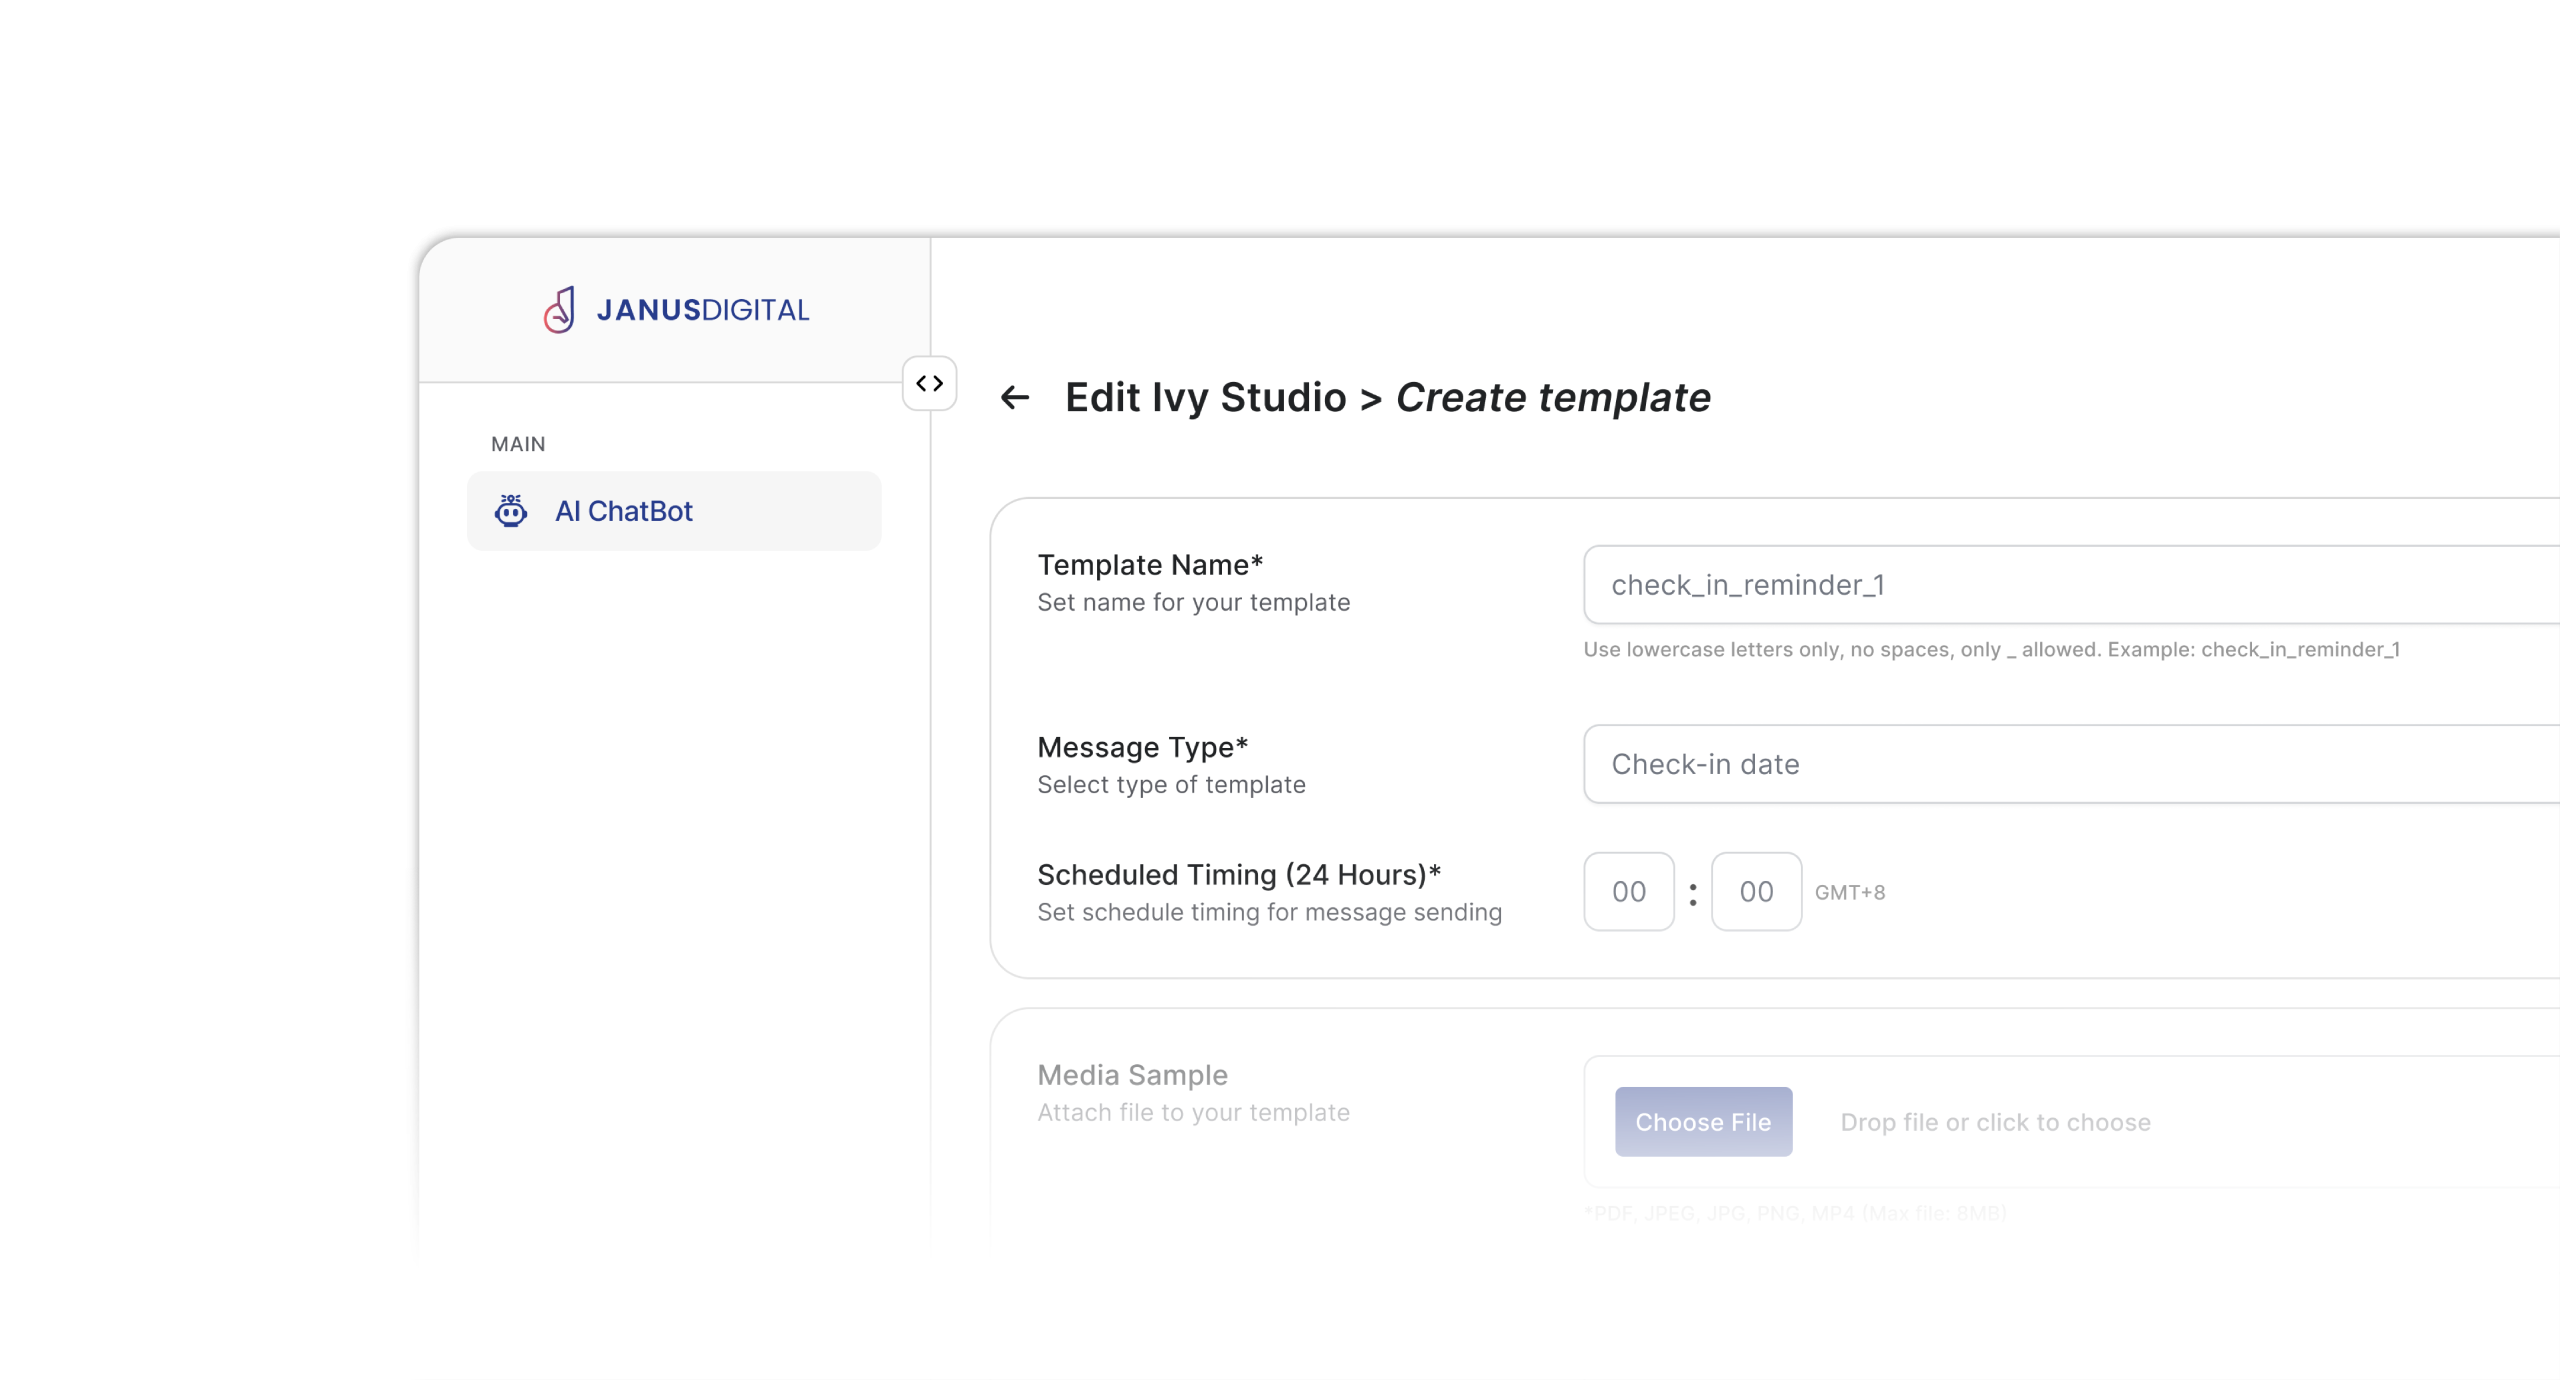Image resolution: width=2560 pixels, height=1380 pixels.
Task: Click the back arrow icon
Action: click(1015, 398)
